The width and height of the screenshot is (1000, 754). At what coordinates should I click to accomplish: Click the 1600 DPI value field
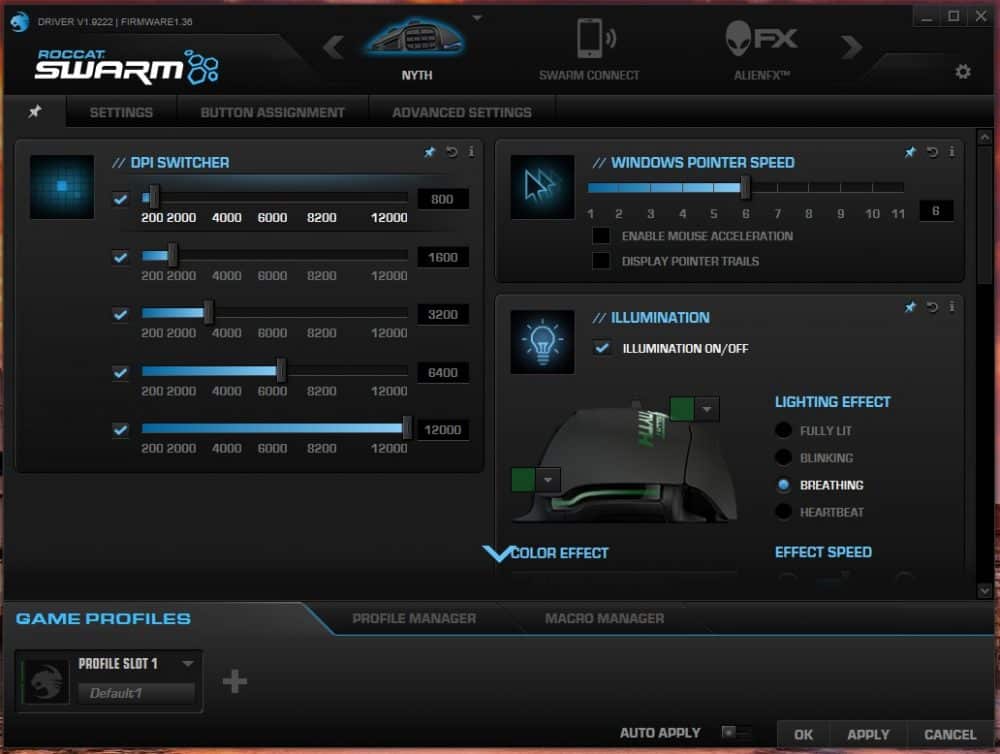coord(443,257)
